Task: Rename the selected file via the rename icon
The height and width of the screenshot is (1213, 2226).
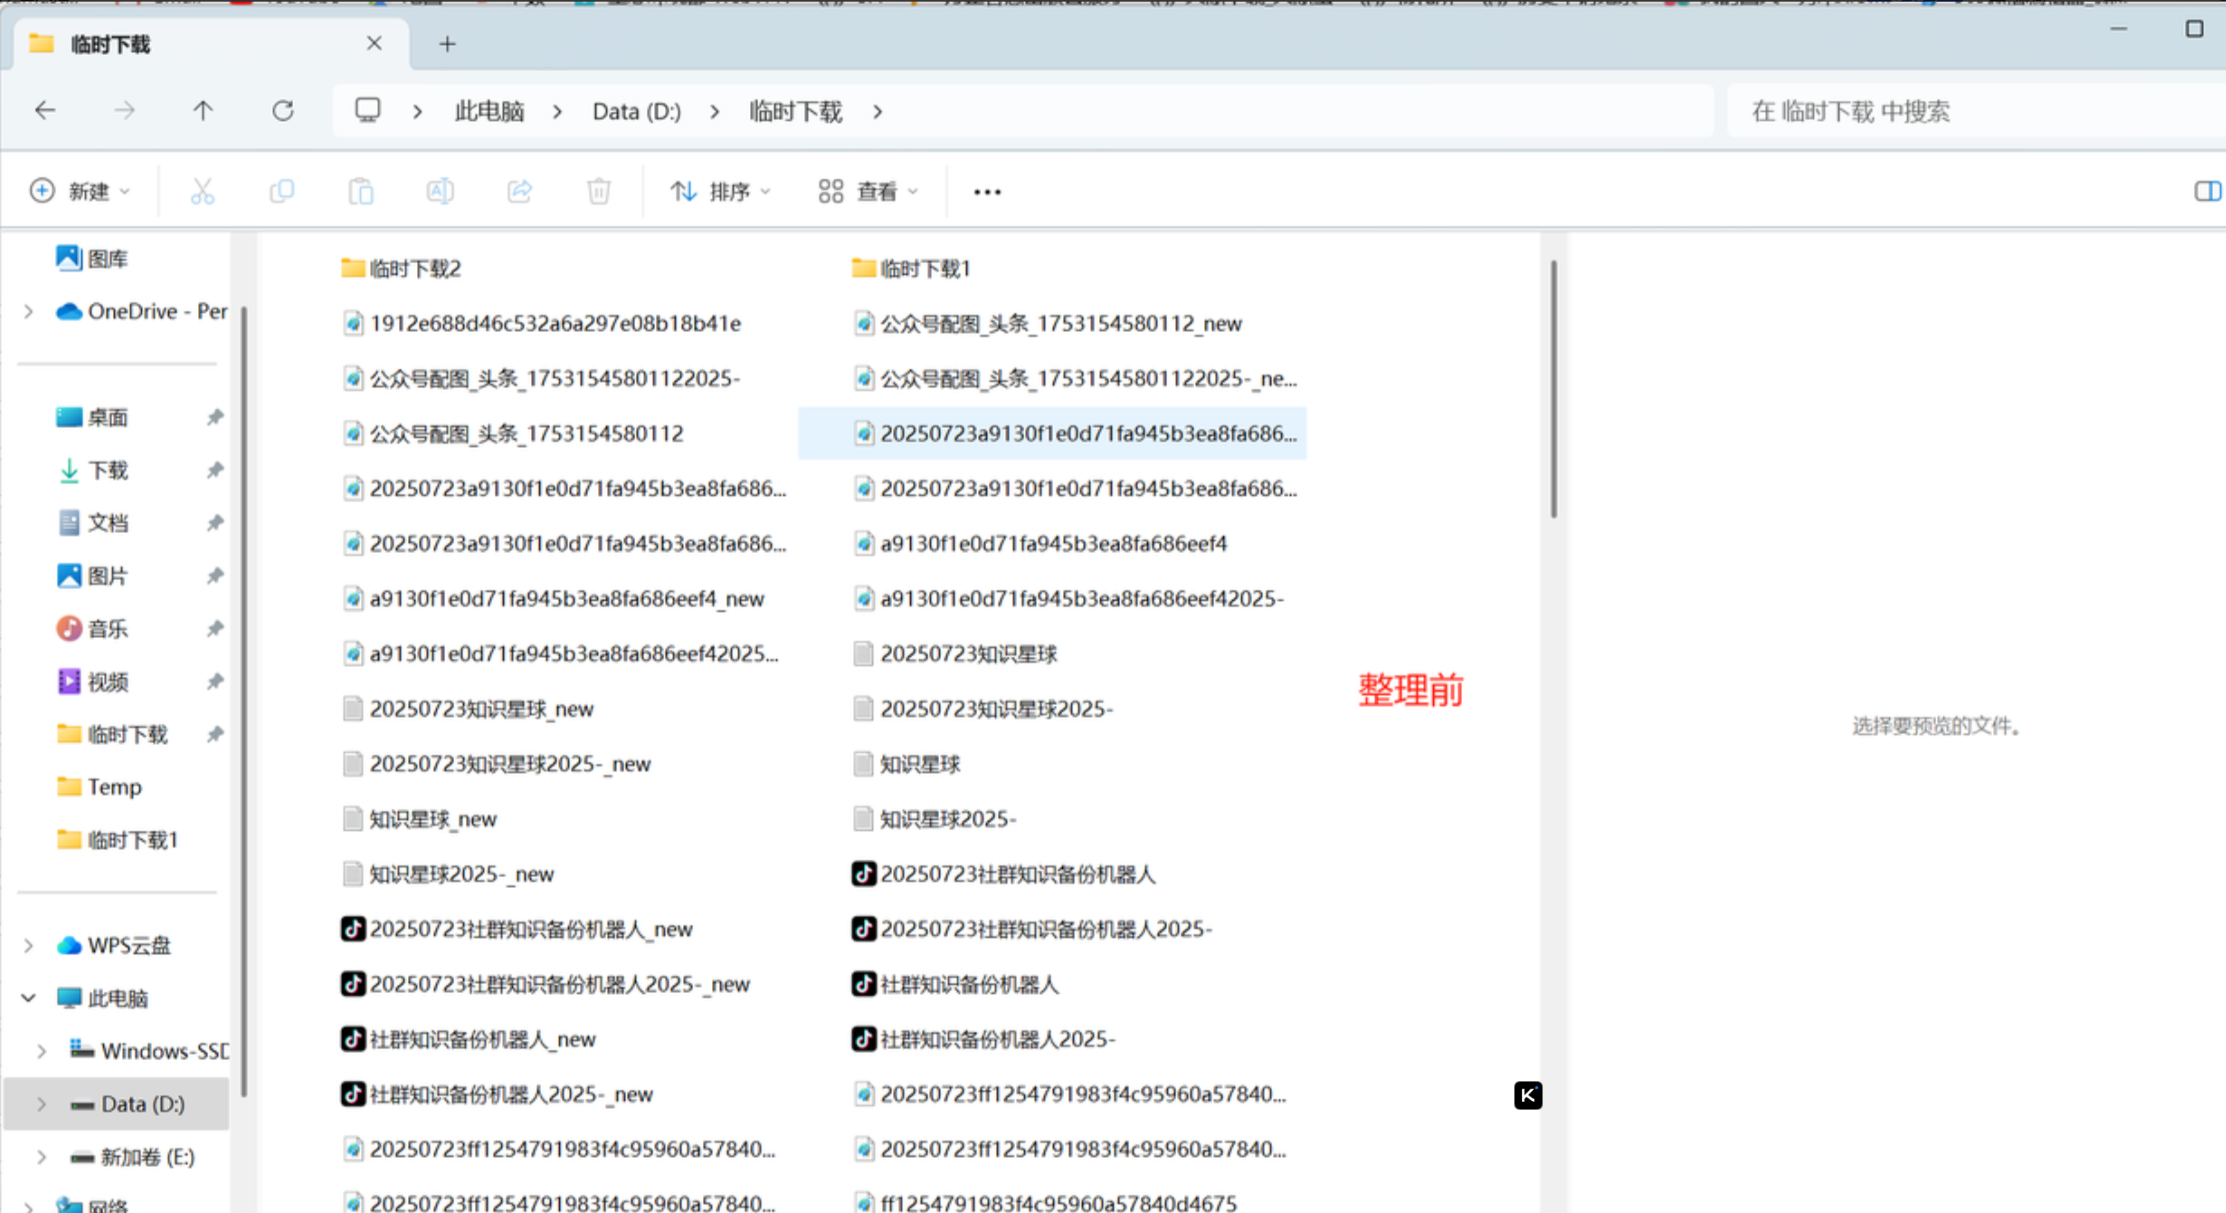Action: coord(439,190)
